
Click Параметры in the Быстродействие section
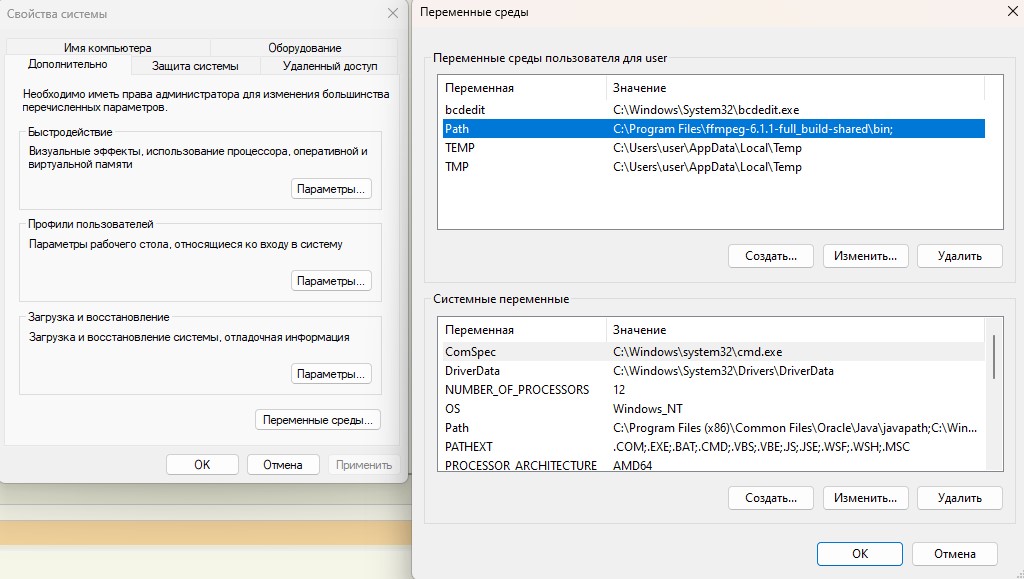[332, 189]
